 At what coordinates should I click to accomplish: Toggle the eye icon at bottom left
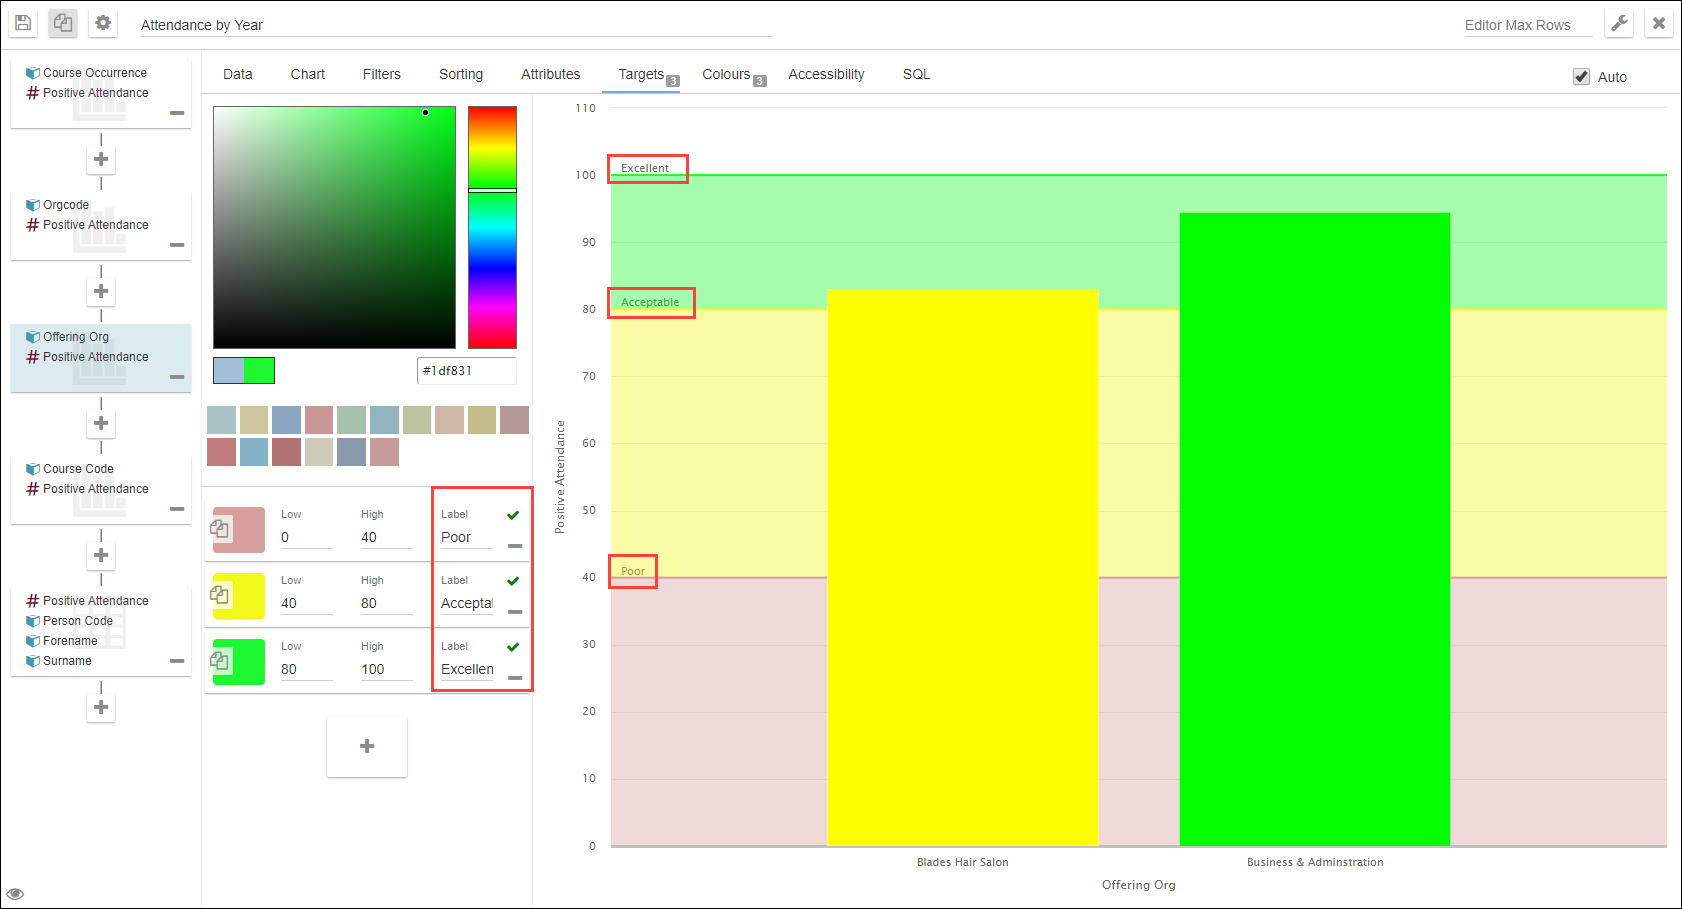tap(15, 893)
